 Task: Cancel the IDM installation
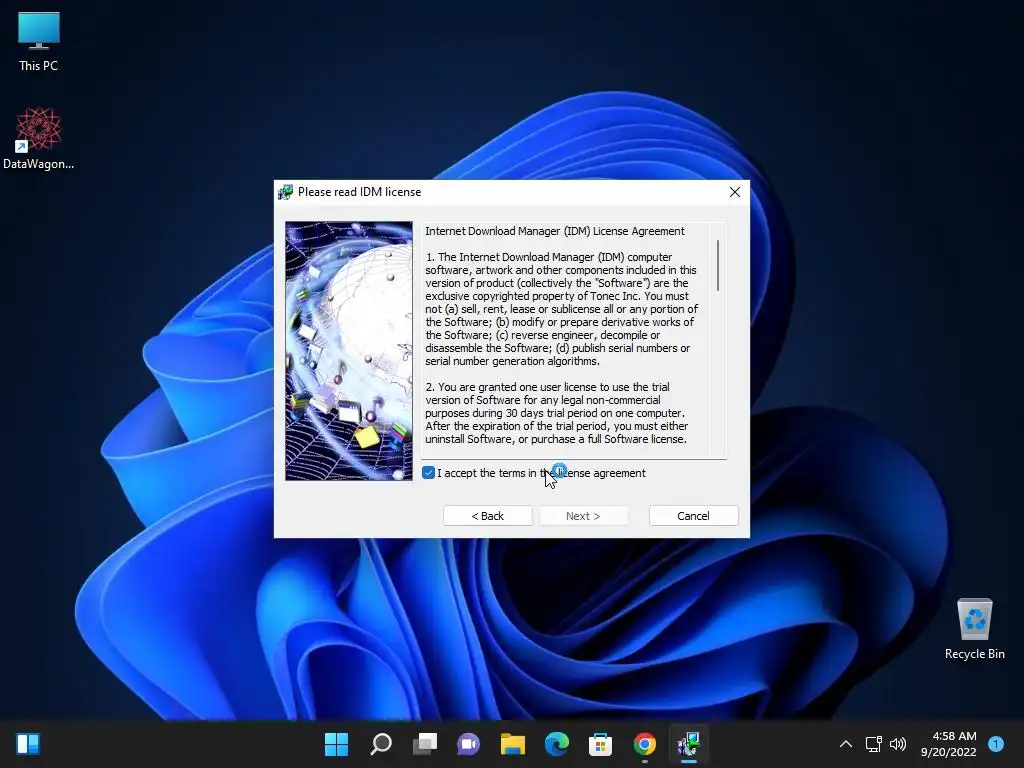694,516
